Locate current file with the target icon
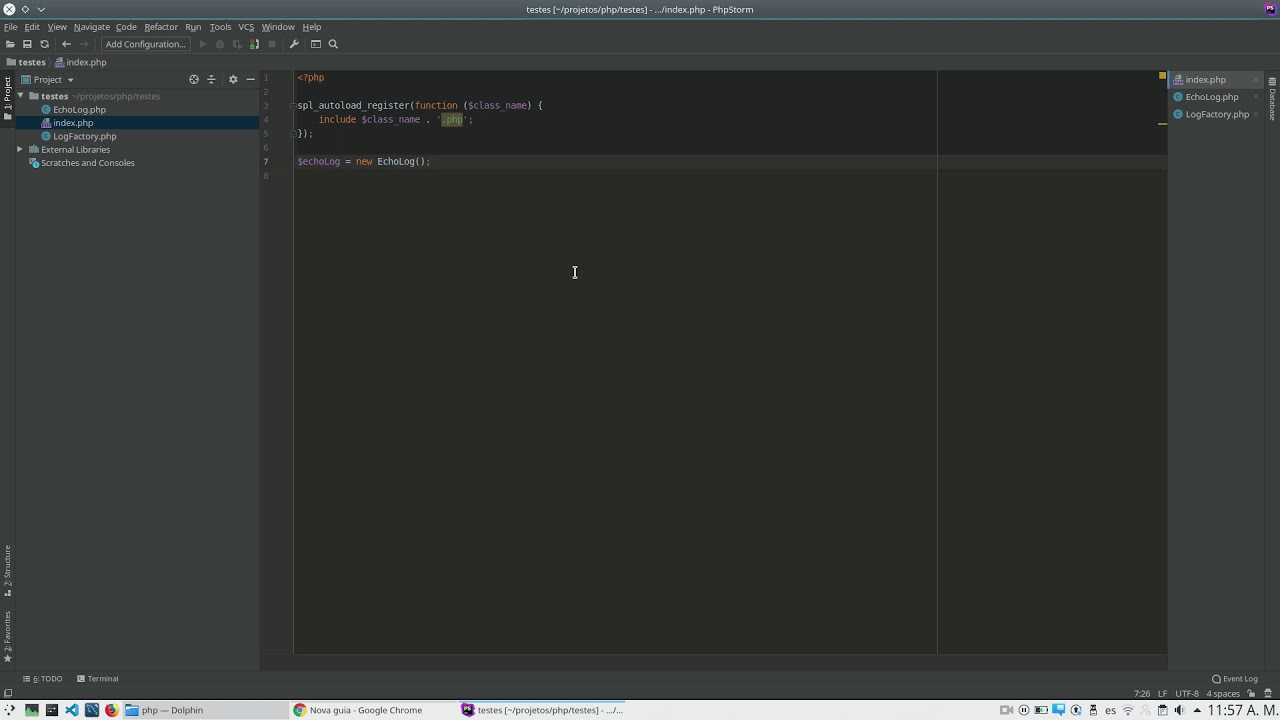Image resolution: width=1280 pixels, height=720 pixels. point(194,79)
